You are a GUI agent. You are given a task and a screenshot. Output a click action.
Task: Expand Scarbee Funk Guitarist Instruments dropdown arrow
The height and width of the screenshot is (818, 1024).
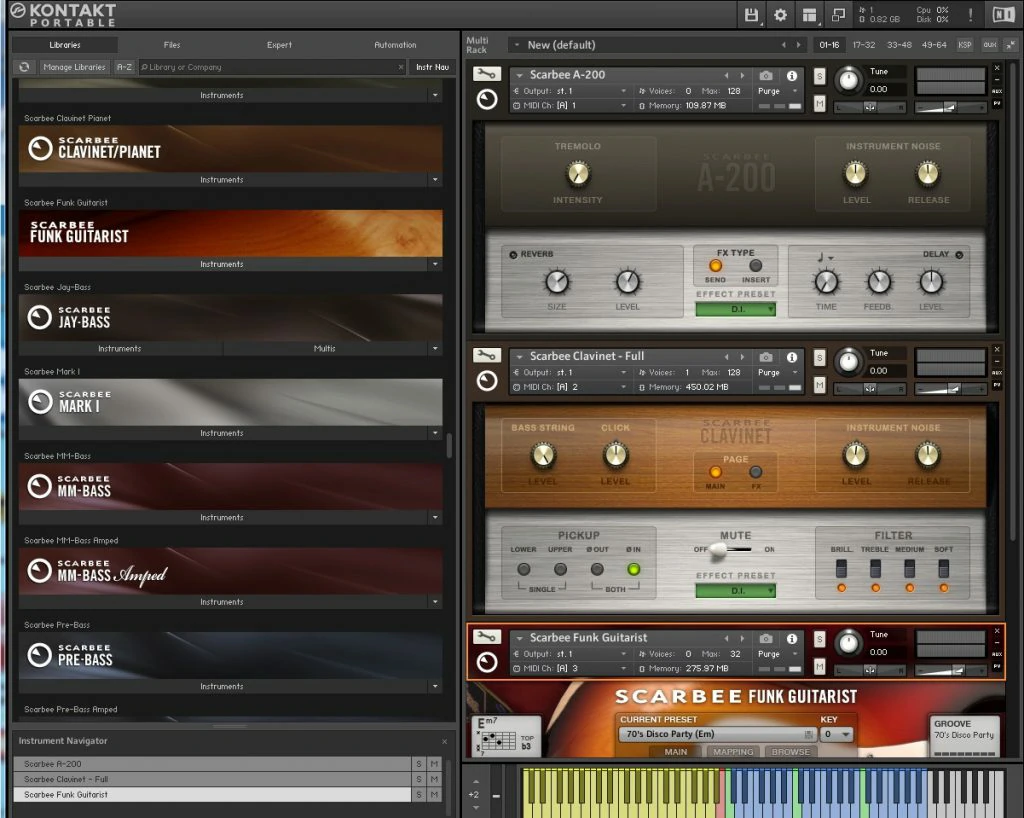point(435,264)
